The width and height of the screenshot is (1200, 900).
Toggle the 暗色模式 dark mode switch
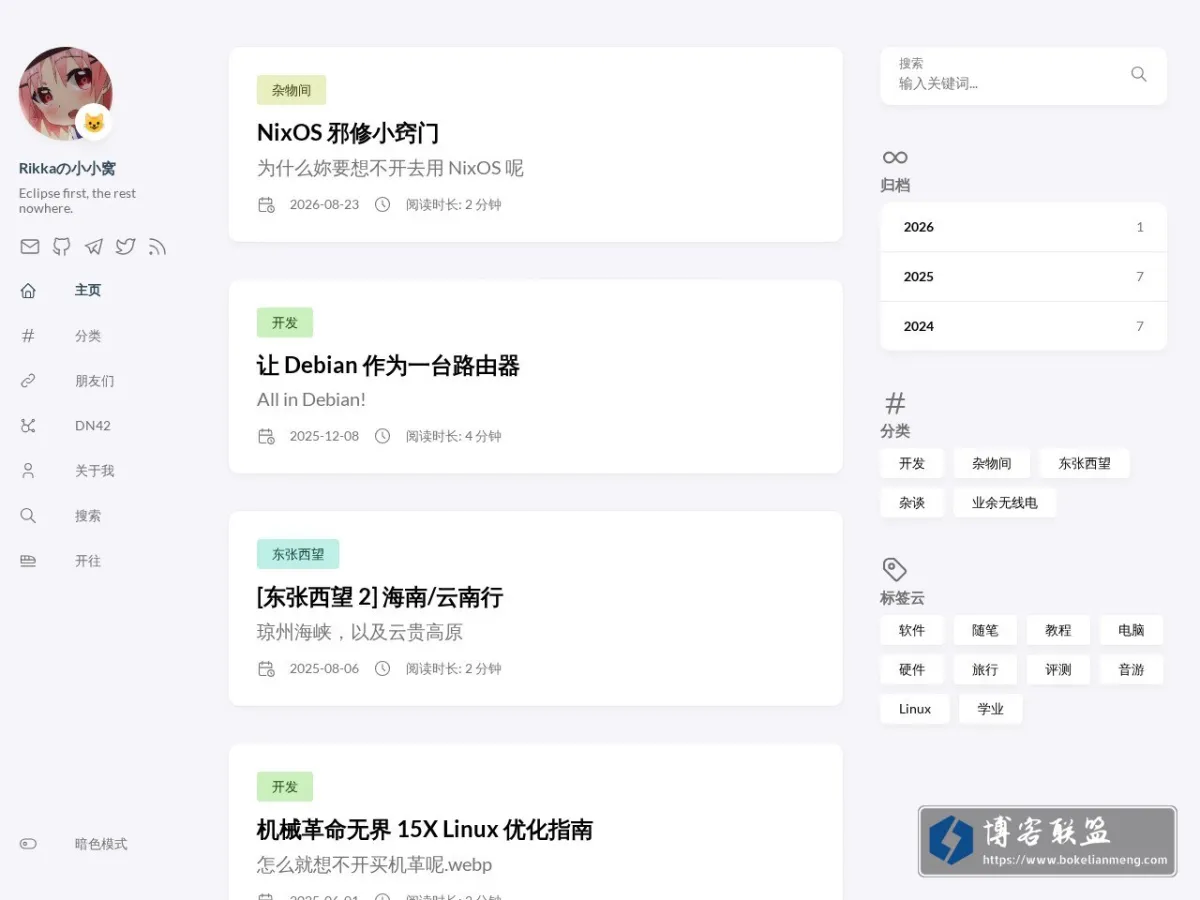28,844
